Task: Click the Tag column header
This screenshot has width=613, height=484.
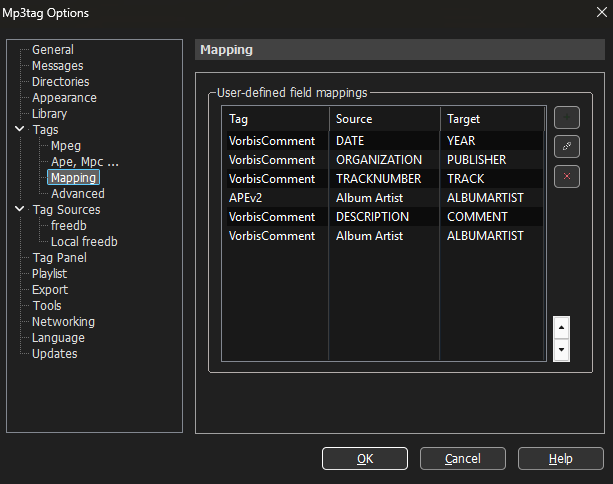Action: pyautogui.click(x=276, y=119)
